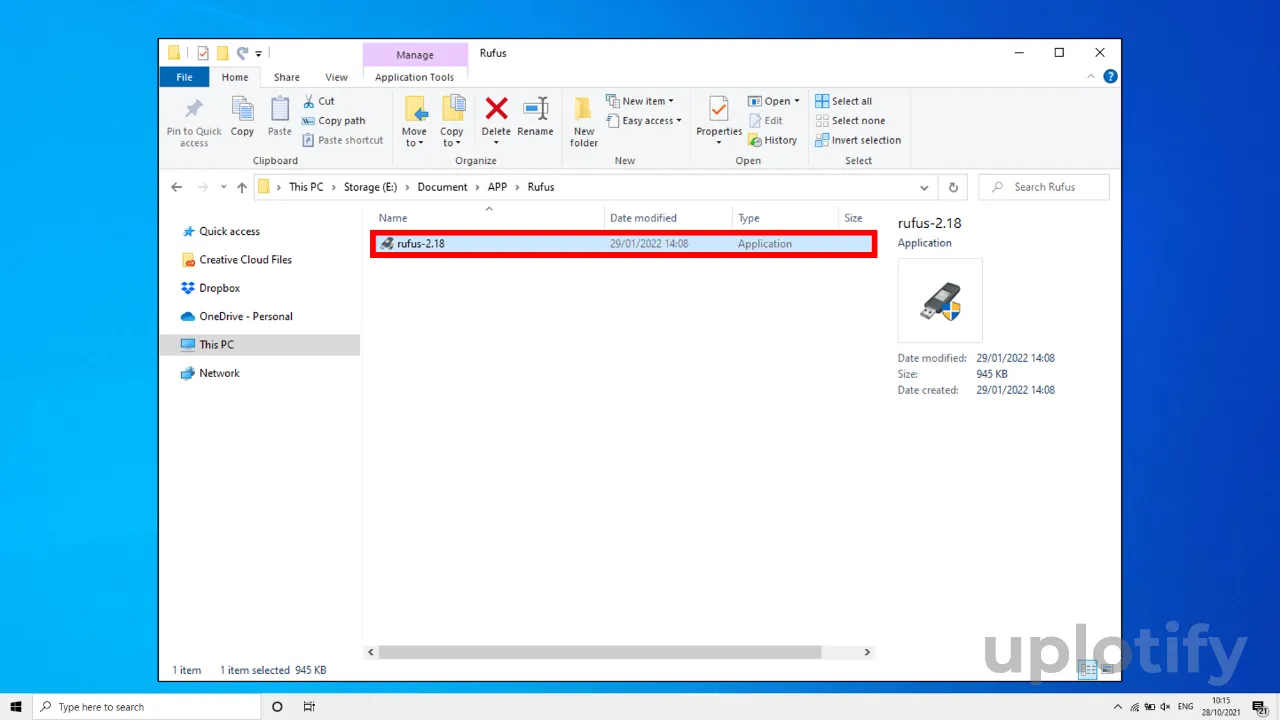Open the Windows Start menu
Viewport: 1280px width, 720px height.
point(16,707)
